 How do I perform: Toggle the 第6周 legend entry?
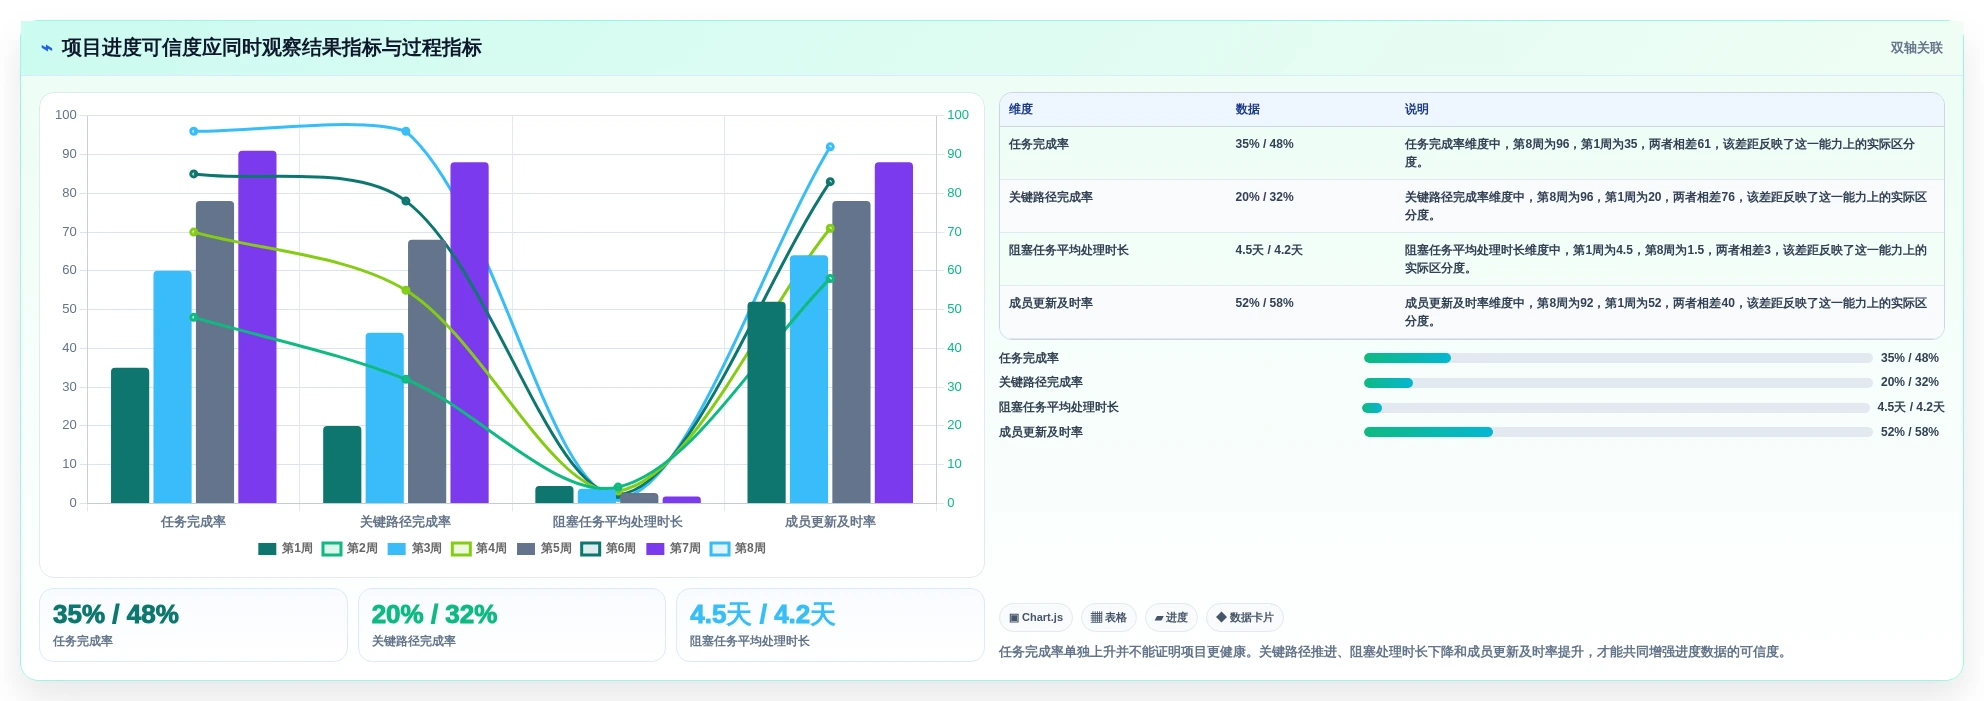[x=608, y=549]
